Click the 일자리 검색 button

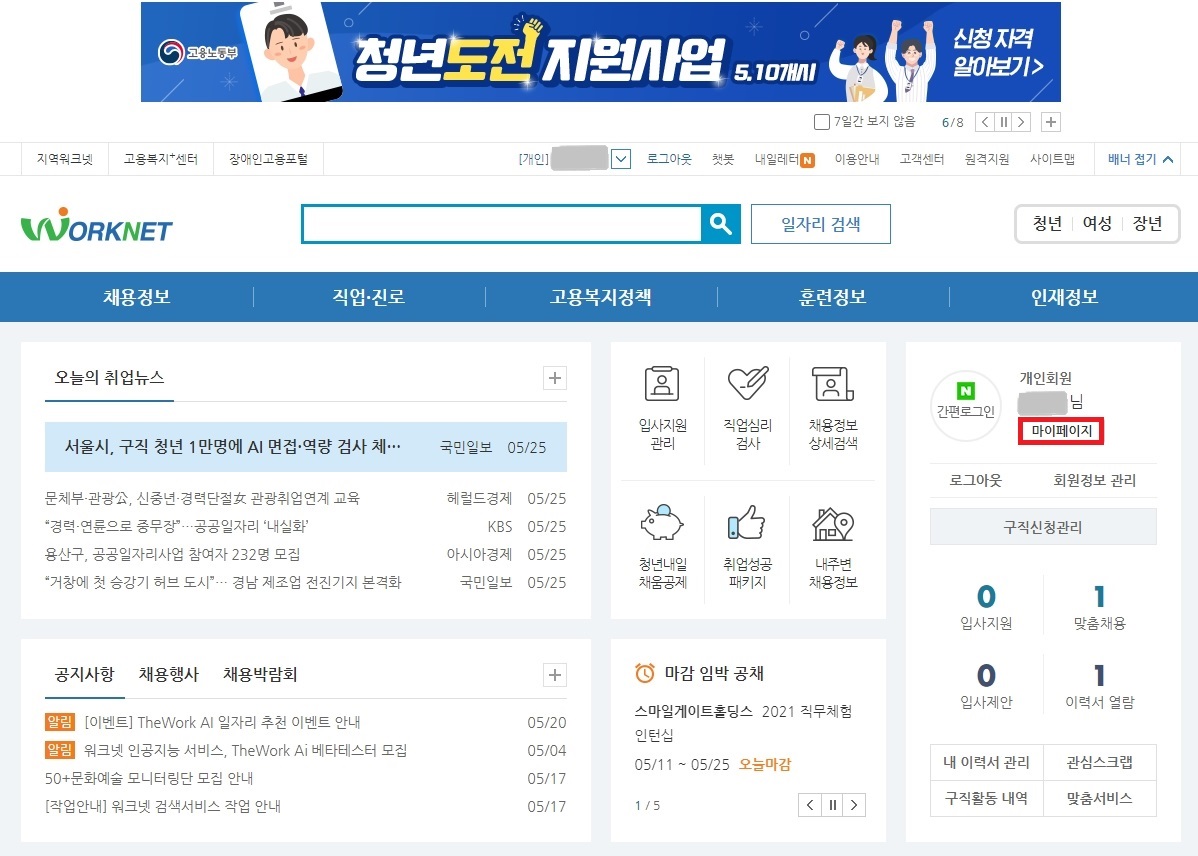pos(821,224)
